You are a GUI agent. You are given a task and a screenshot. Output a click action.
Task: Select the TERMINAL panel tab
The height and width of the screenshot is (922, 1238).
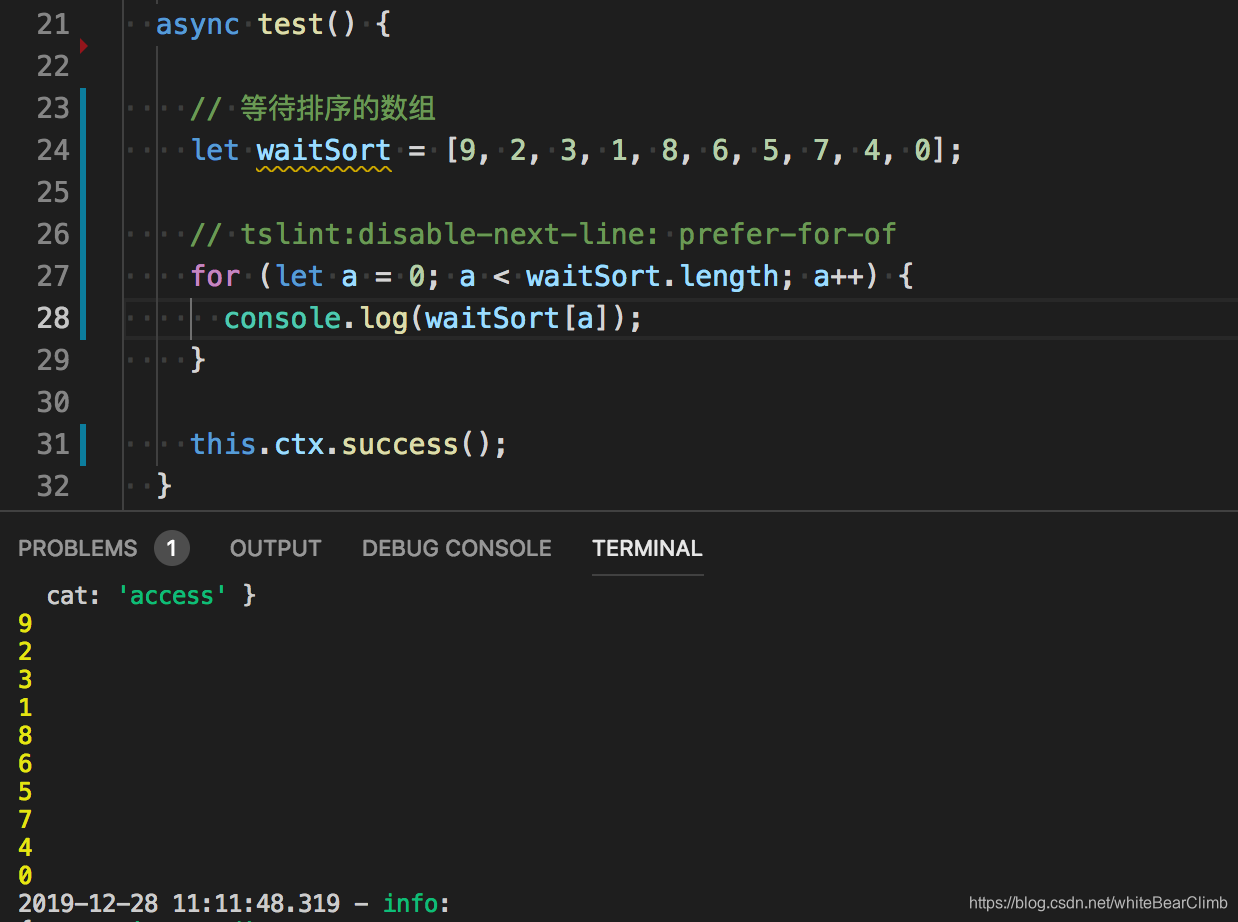coord(647,548)
